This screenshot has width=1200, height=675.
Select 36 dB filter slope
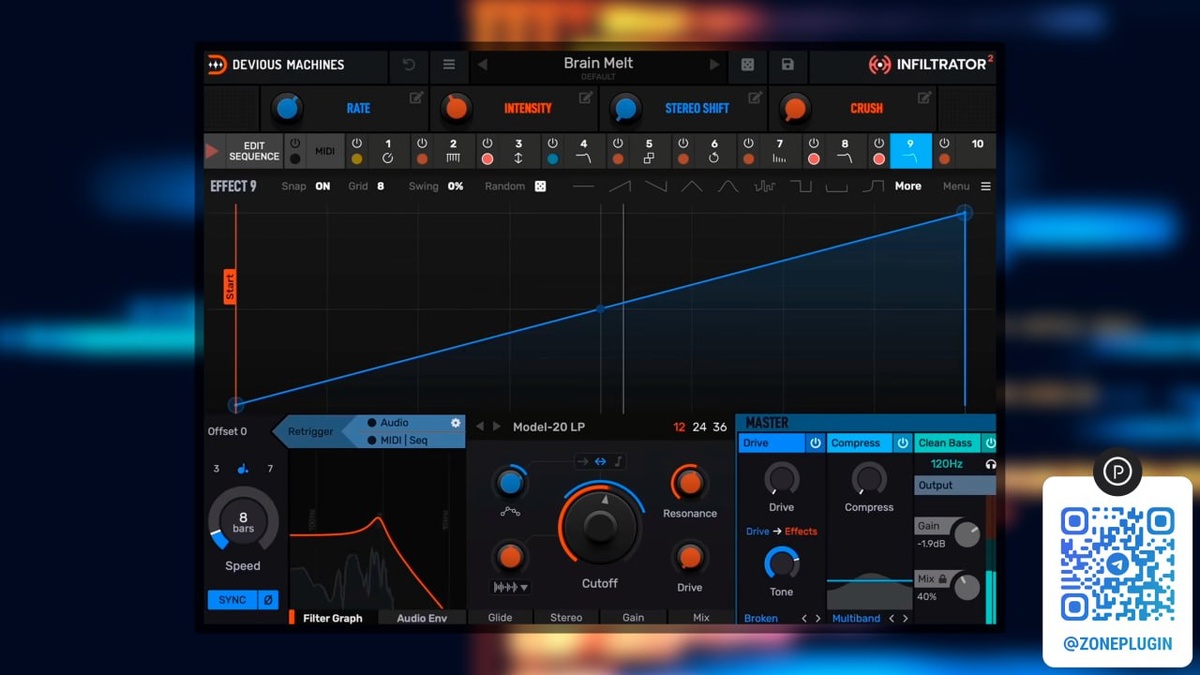click(x=720, y=427)
